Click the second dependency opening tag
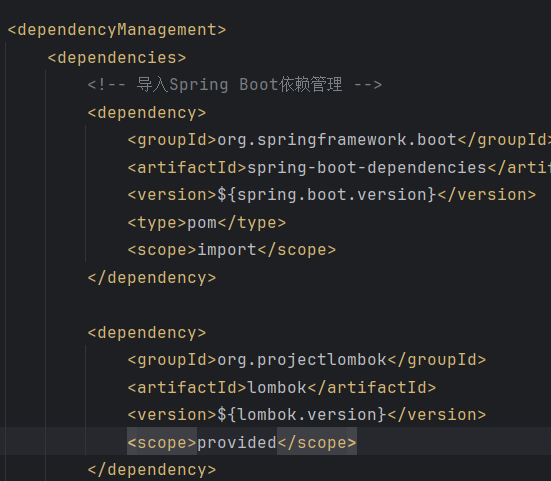This screenshot has height=481, width=551. (x=147, y=333)
